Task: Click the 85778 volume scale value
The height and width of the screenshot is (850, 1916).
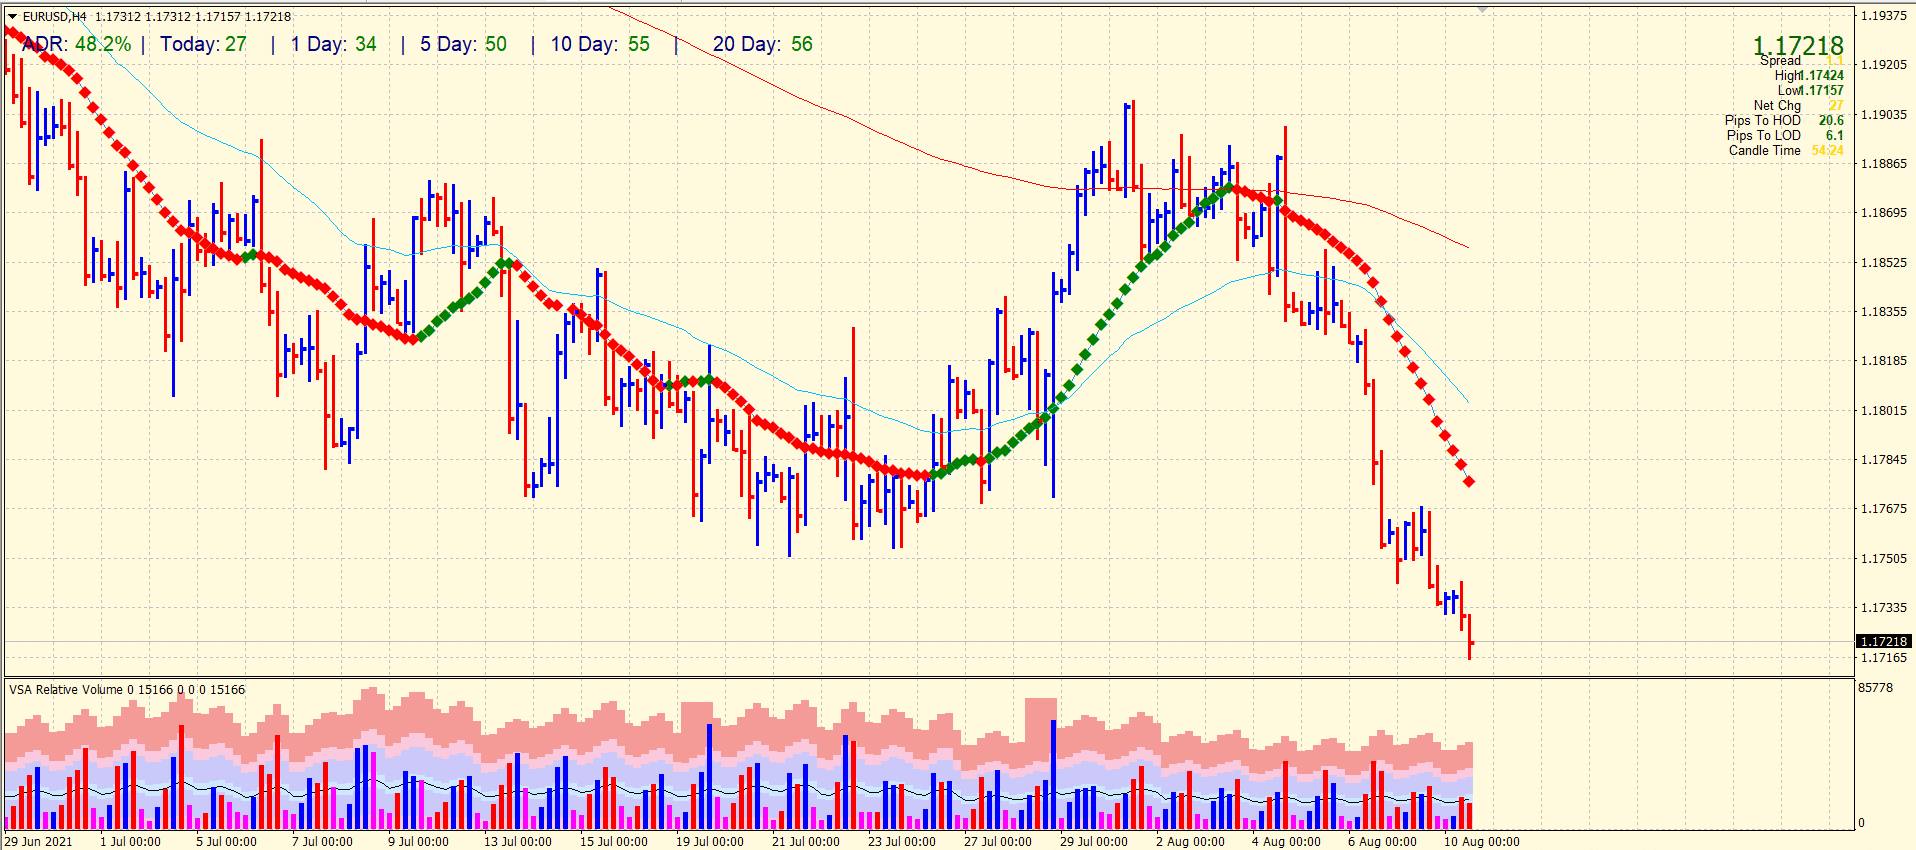Action: coord(1875,688)
